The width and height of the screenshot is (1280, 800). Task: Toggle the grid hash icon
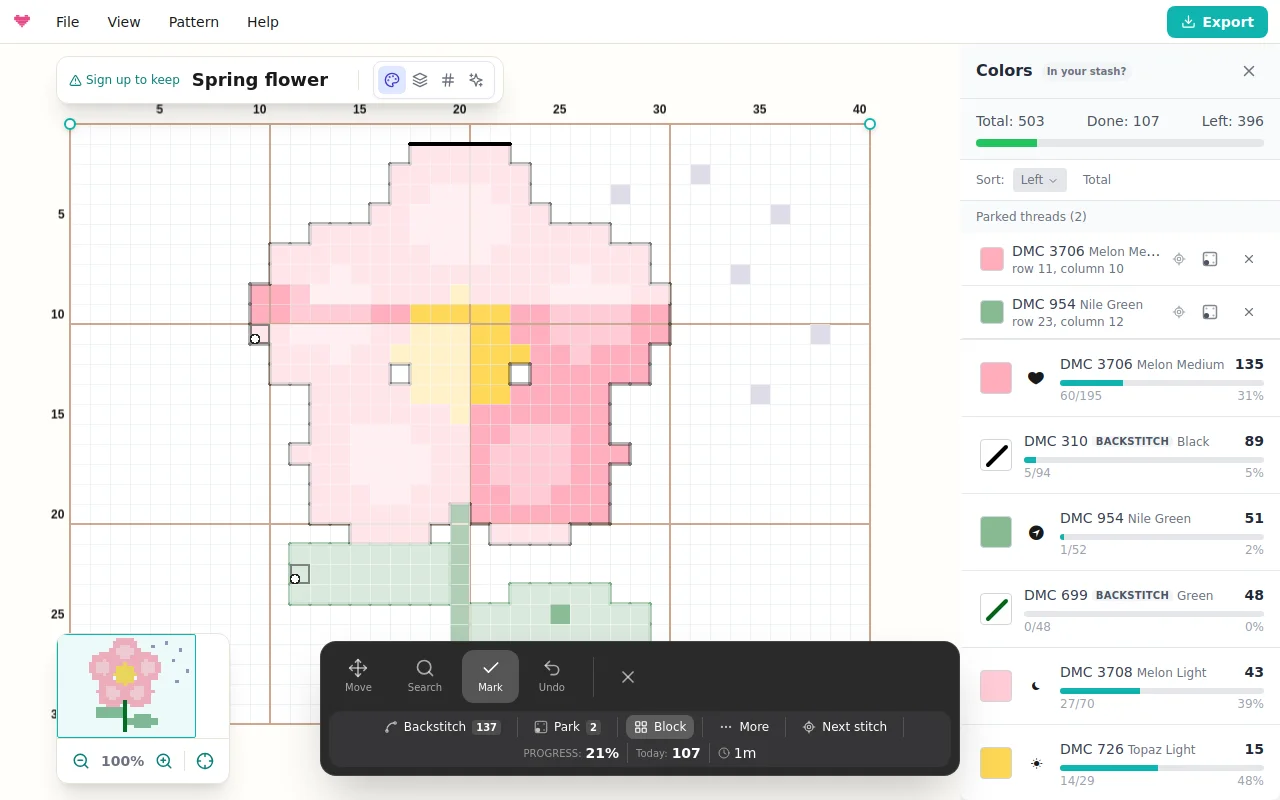point(448,80)
